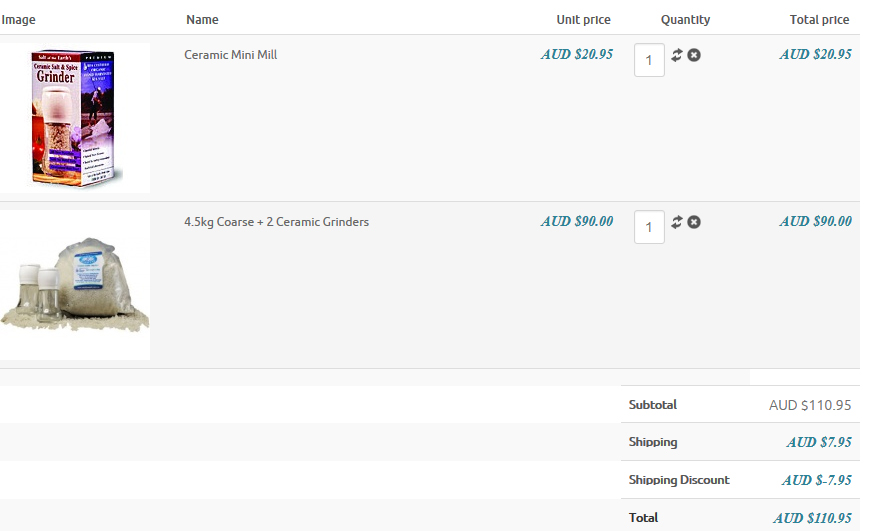Click the Total price column header

(819, 20)
